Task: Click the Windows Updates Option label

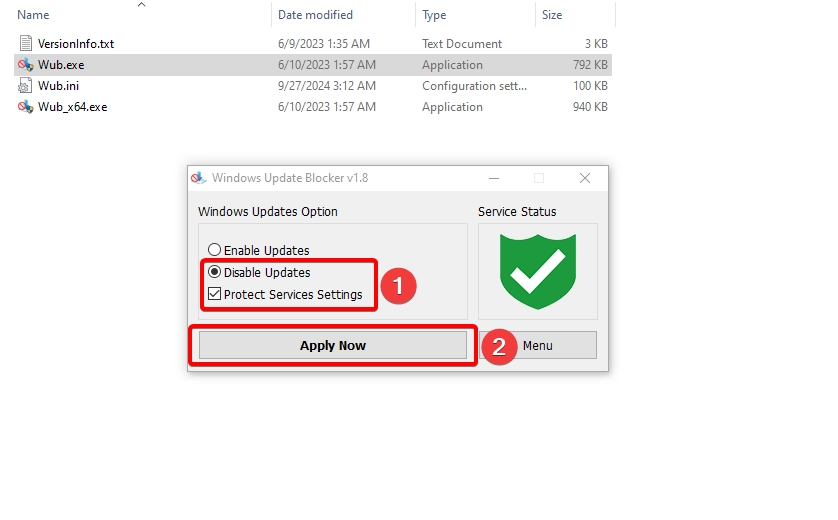Action: 268,212
